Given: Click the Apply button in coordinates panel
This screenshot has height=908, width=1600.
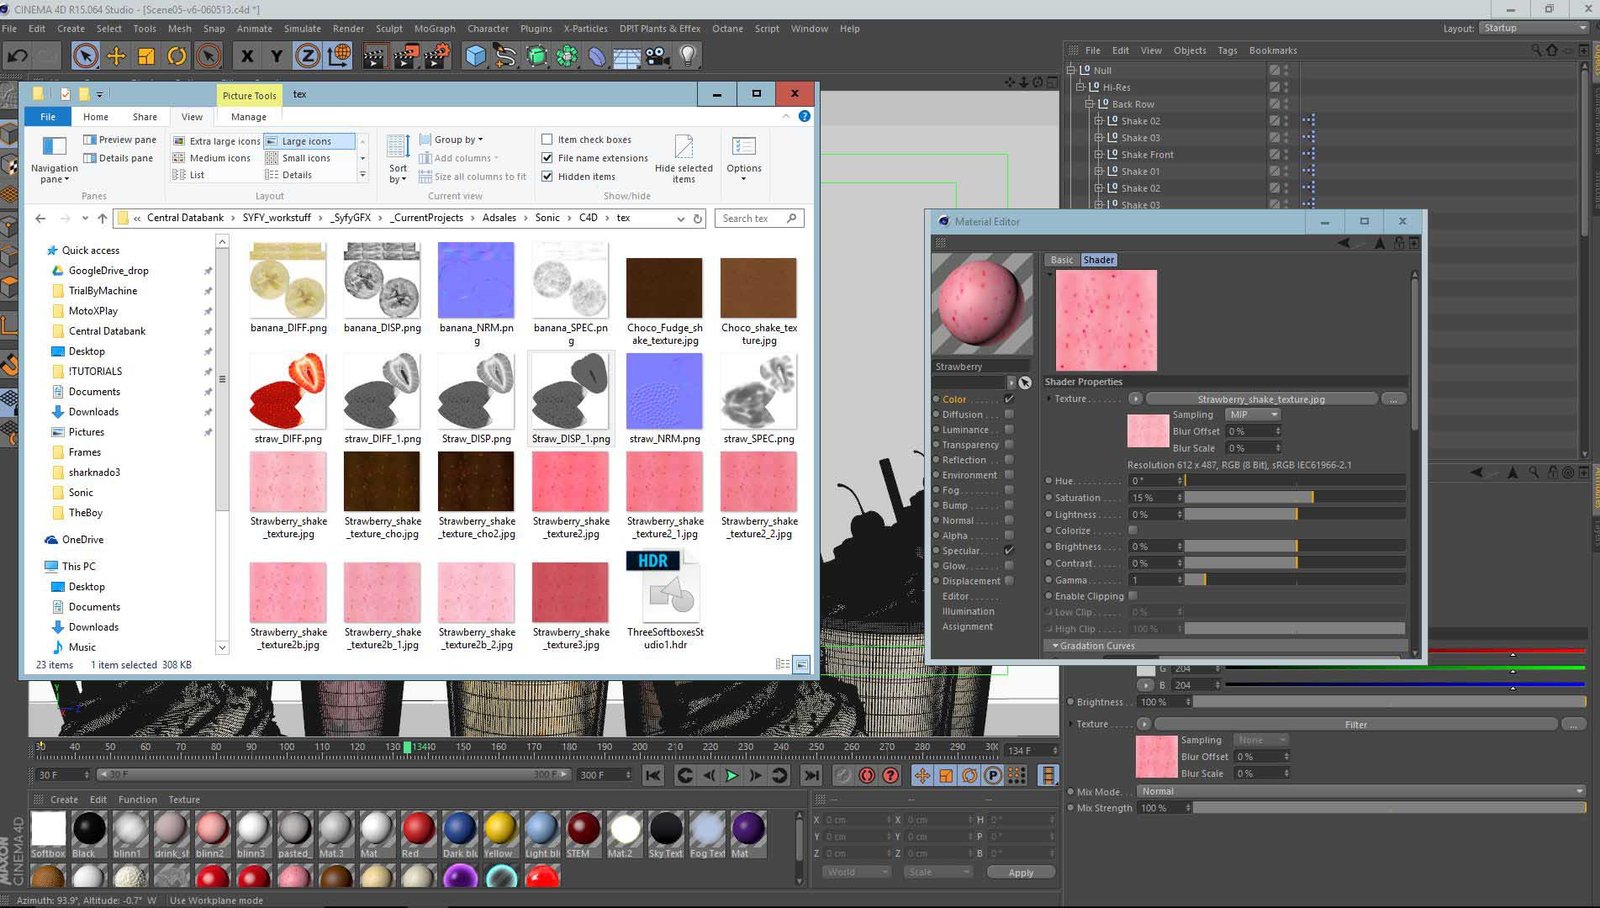Looking at the screenshot, I should coord(1020,872).
